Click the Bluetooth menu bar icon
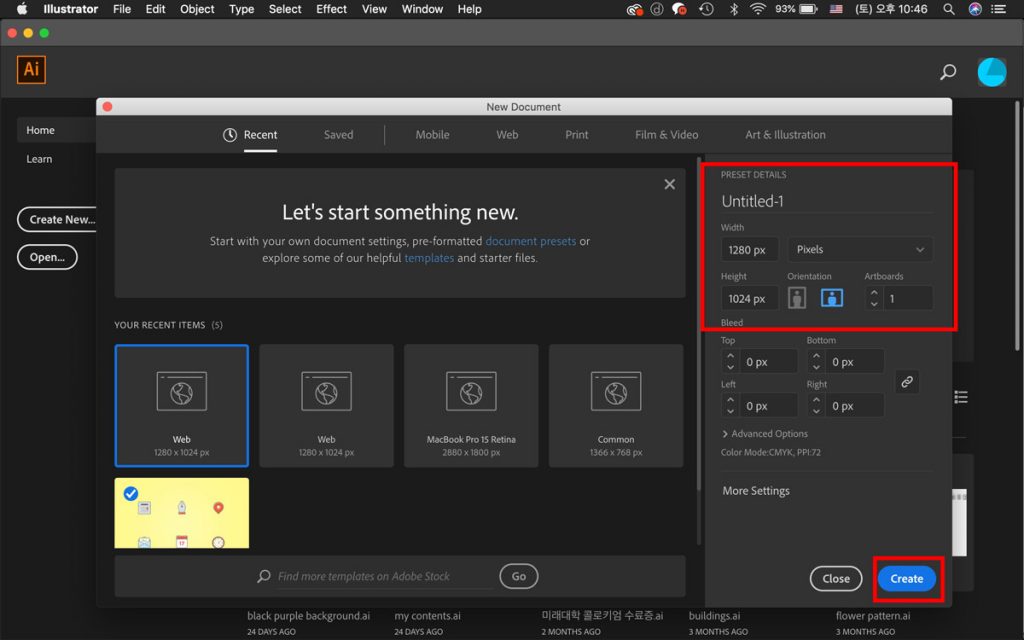1024x640 pixels. (733, 9)
